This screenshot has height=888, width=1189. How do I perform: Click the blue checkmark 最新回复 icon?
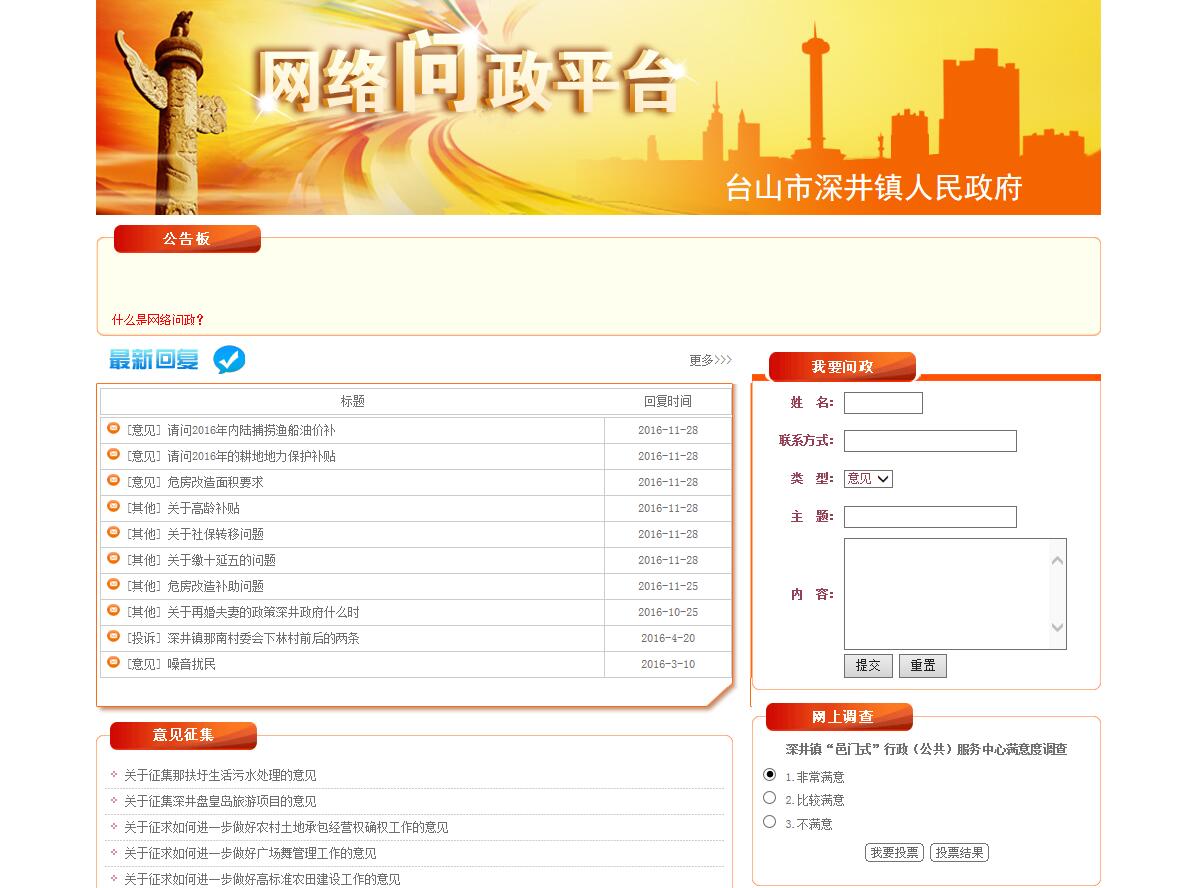229,360
